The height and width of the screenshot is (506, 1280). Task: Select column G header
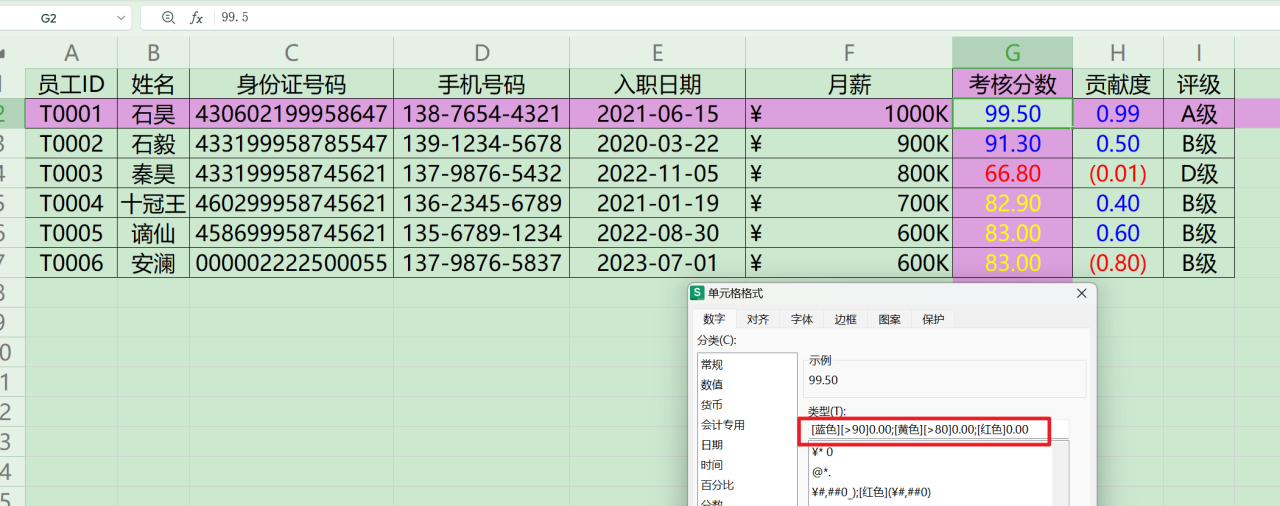tap(1013, 53)
